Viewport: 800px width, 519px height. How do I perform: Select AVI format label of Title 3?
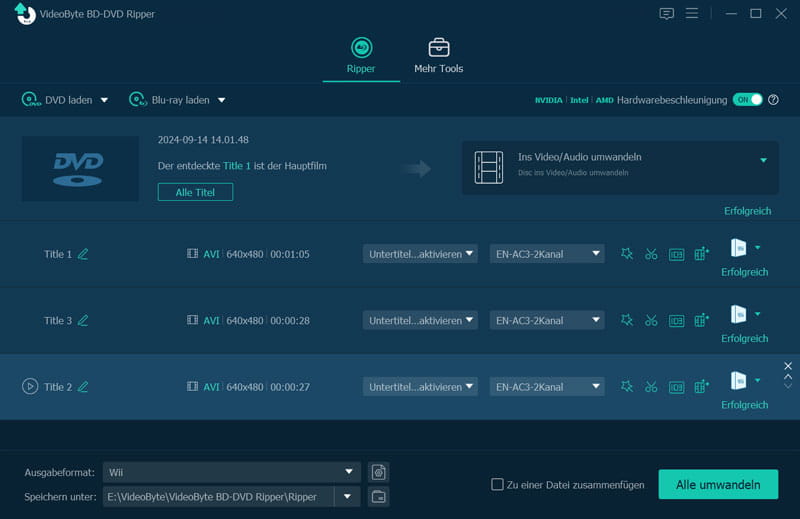tap(211, 320)
